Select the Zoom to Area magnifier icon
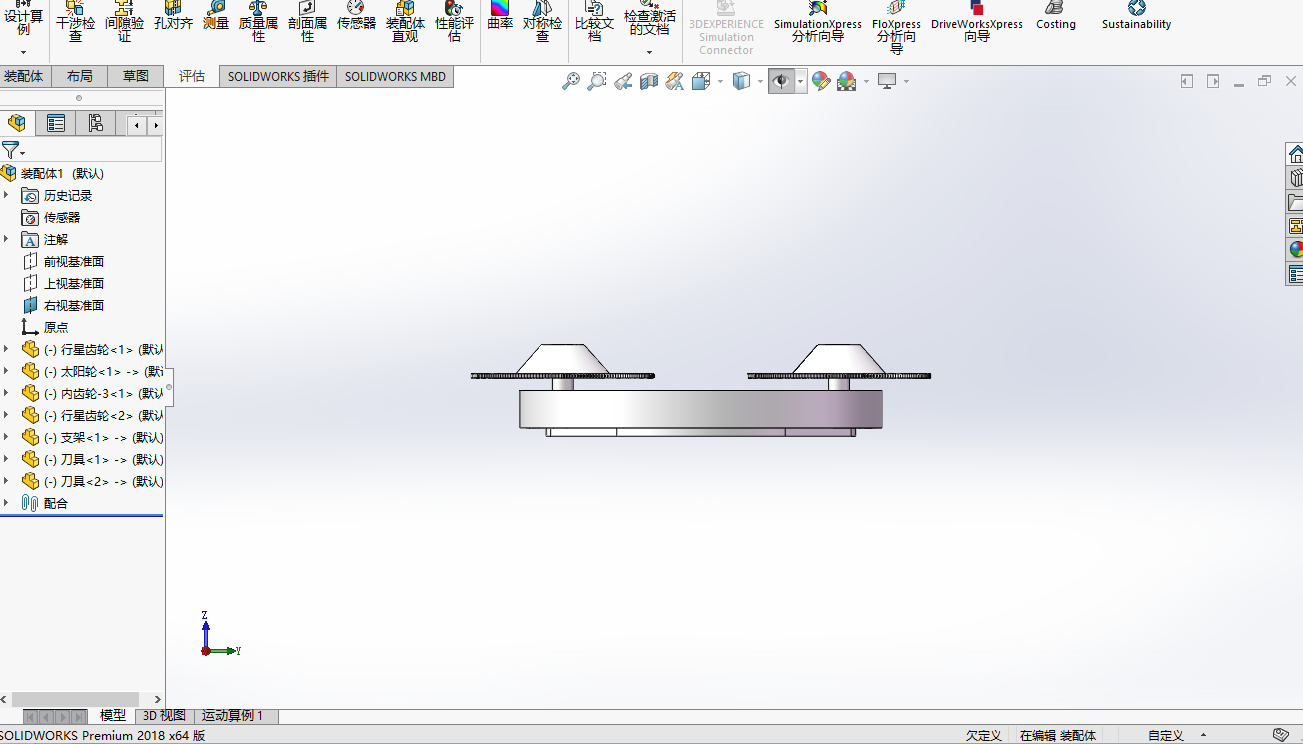Screen dimensions: 1303x744 (x=597, y=81)
